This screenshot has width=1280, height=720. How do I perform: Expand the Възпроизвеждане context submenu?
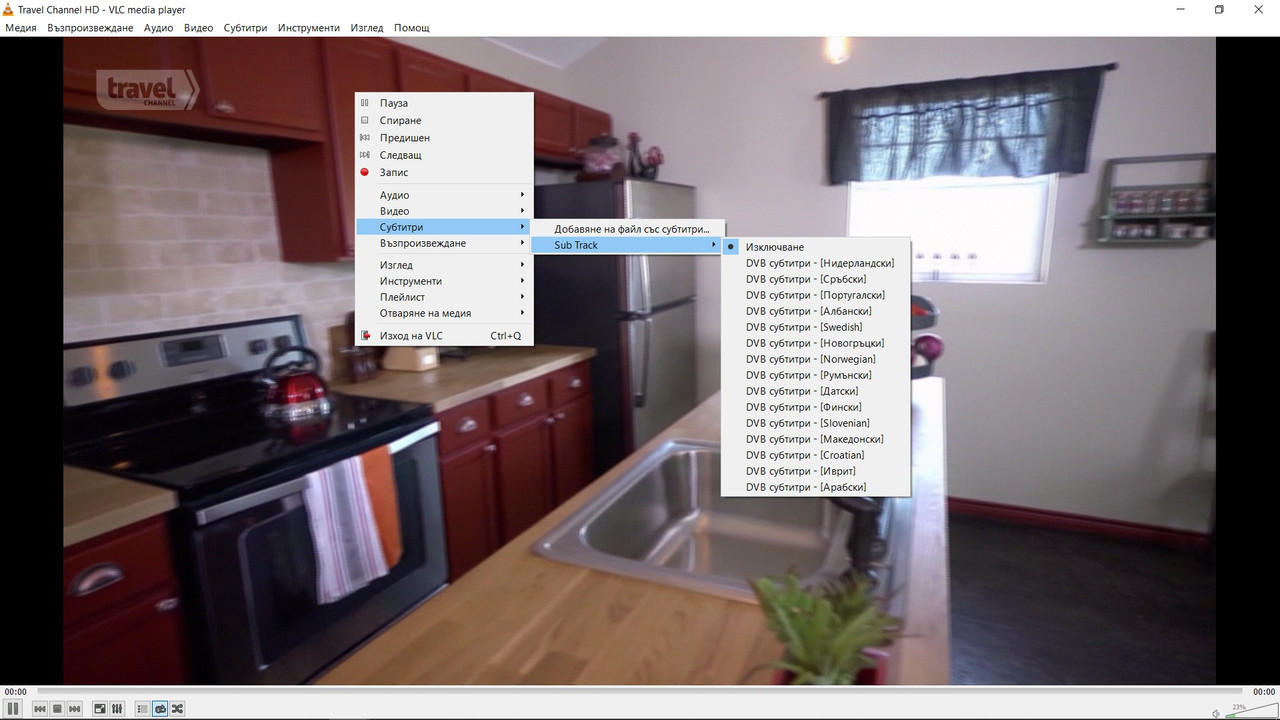pyautogui.click(x=444, y=243)
